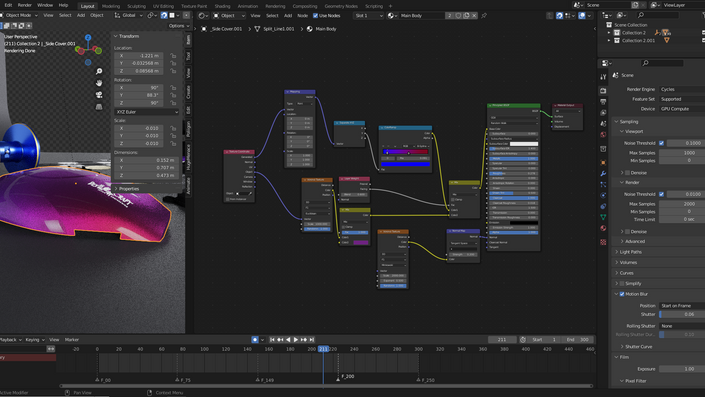Image resolution: width=705 pixels, height=397 pixels.
Task: Open the Physics properties tab icon
Action: coord(603,196)
